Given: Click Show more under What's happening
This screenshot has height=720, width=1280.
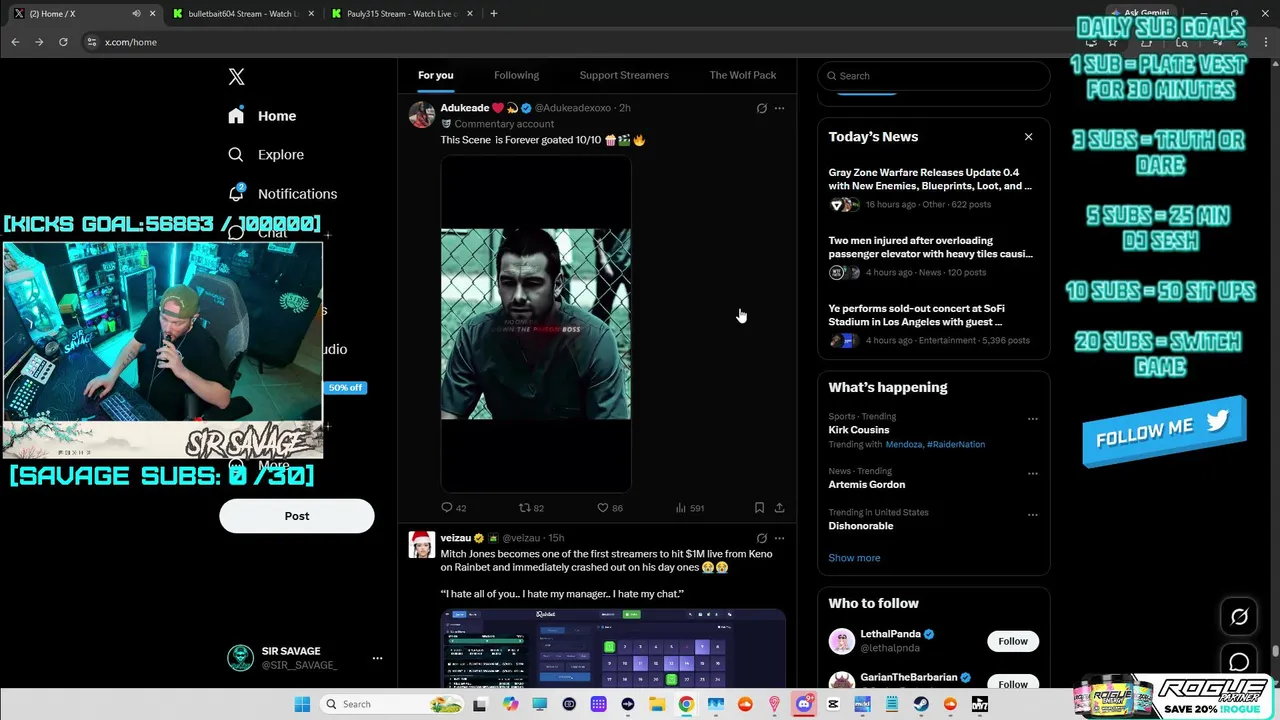Looking at the screenshot, I should click(x=854, y=558).
